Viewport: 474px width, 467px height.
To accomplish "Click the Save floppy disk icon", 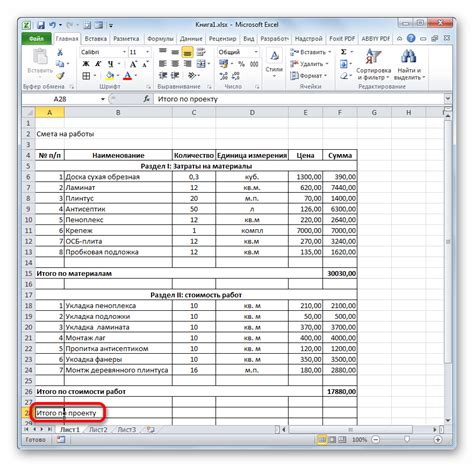I will pos(41,25).
